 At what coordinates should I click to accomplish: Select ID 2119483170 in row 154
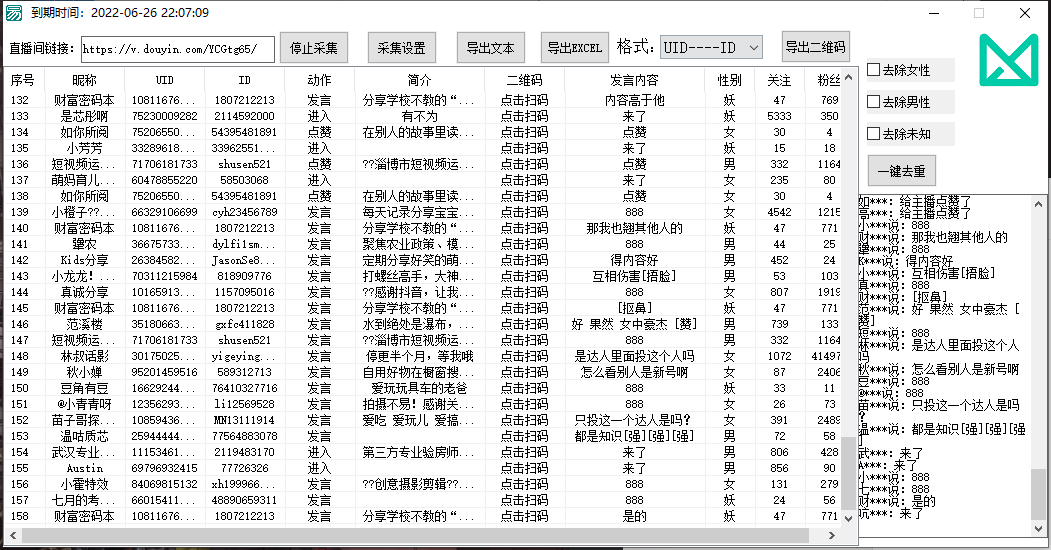pos(245,452)
